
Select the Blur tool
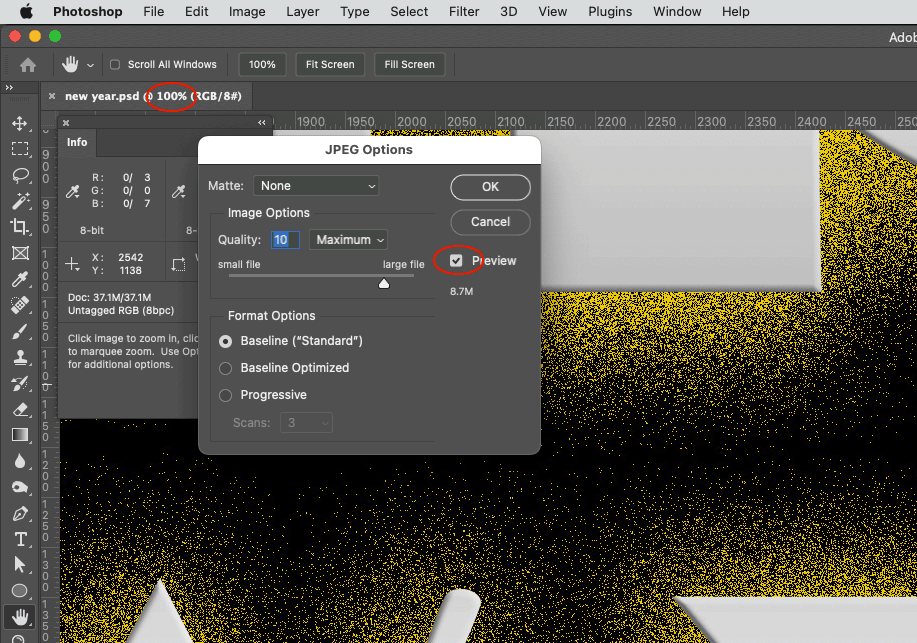point(20,461)
